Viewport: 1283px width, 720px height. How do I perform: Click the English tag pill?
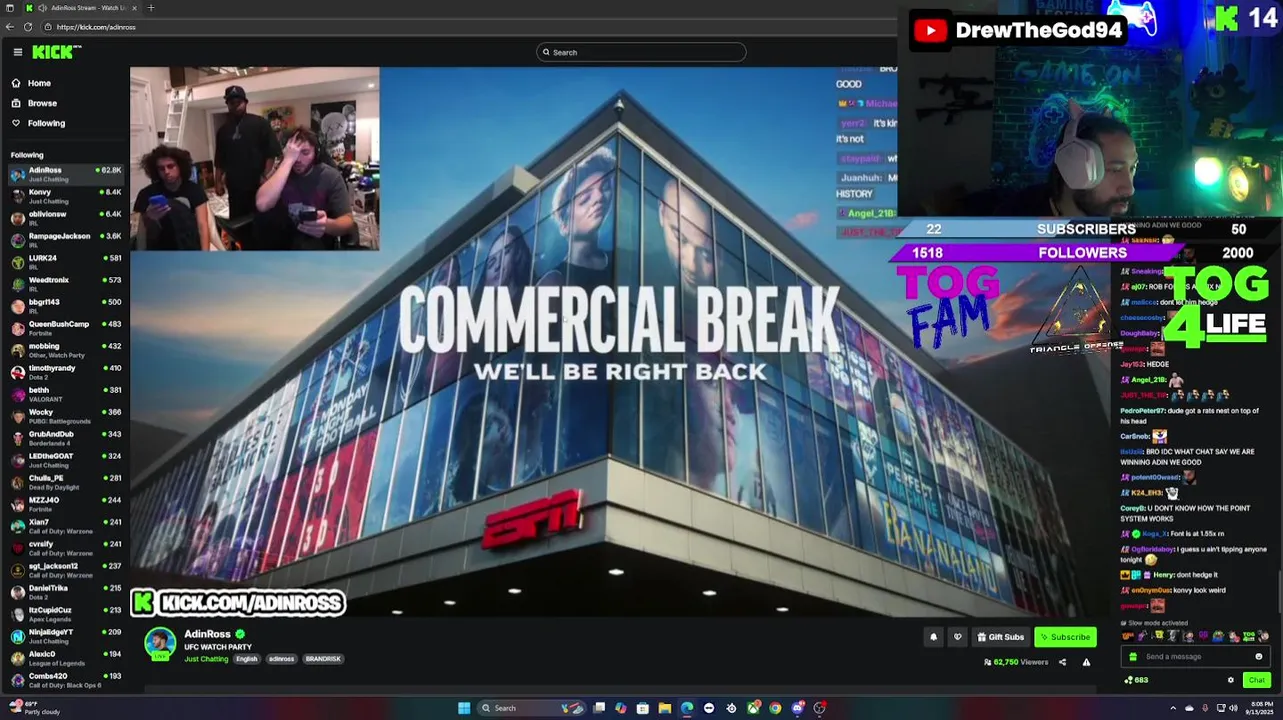pyautogui.click(x=247, y=659)
